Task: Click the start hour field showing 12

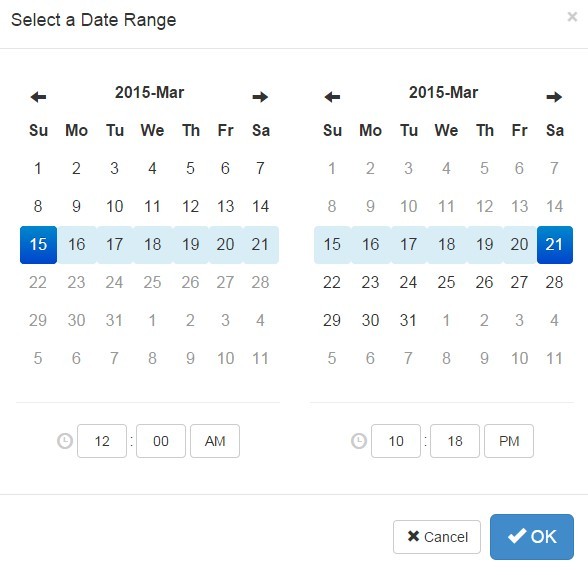Action: [102, 441]
